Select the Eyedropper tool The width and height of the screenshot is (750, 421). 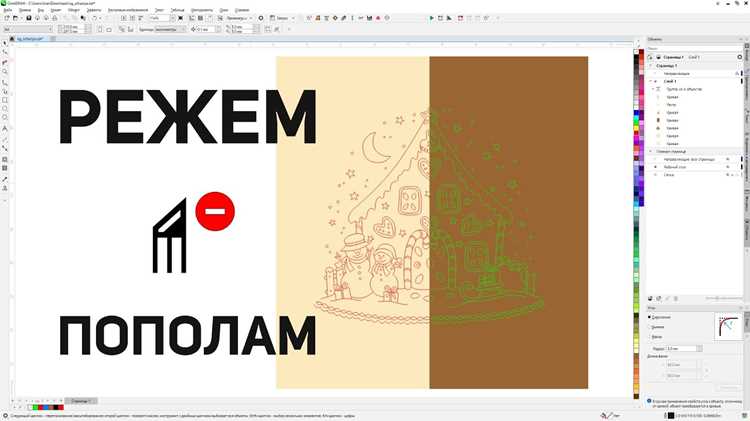click(5, 179)
